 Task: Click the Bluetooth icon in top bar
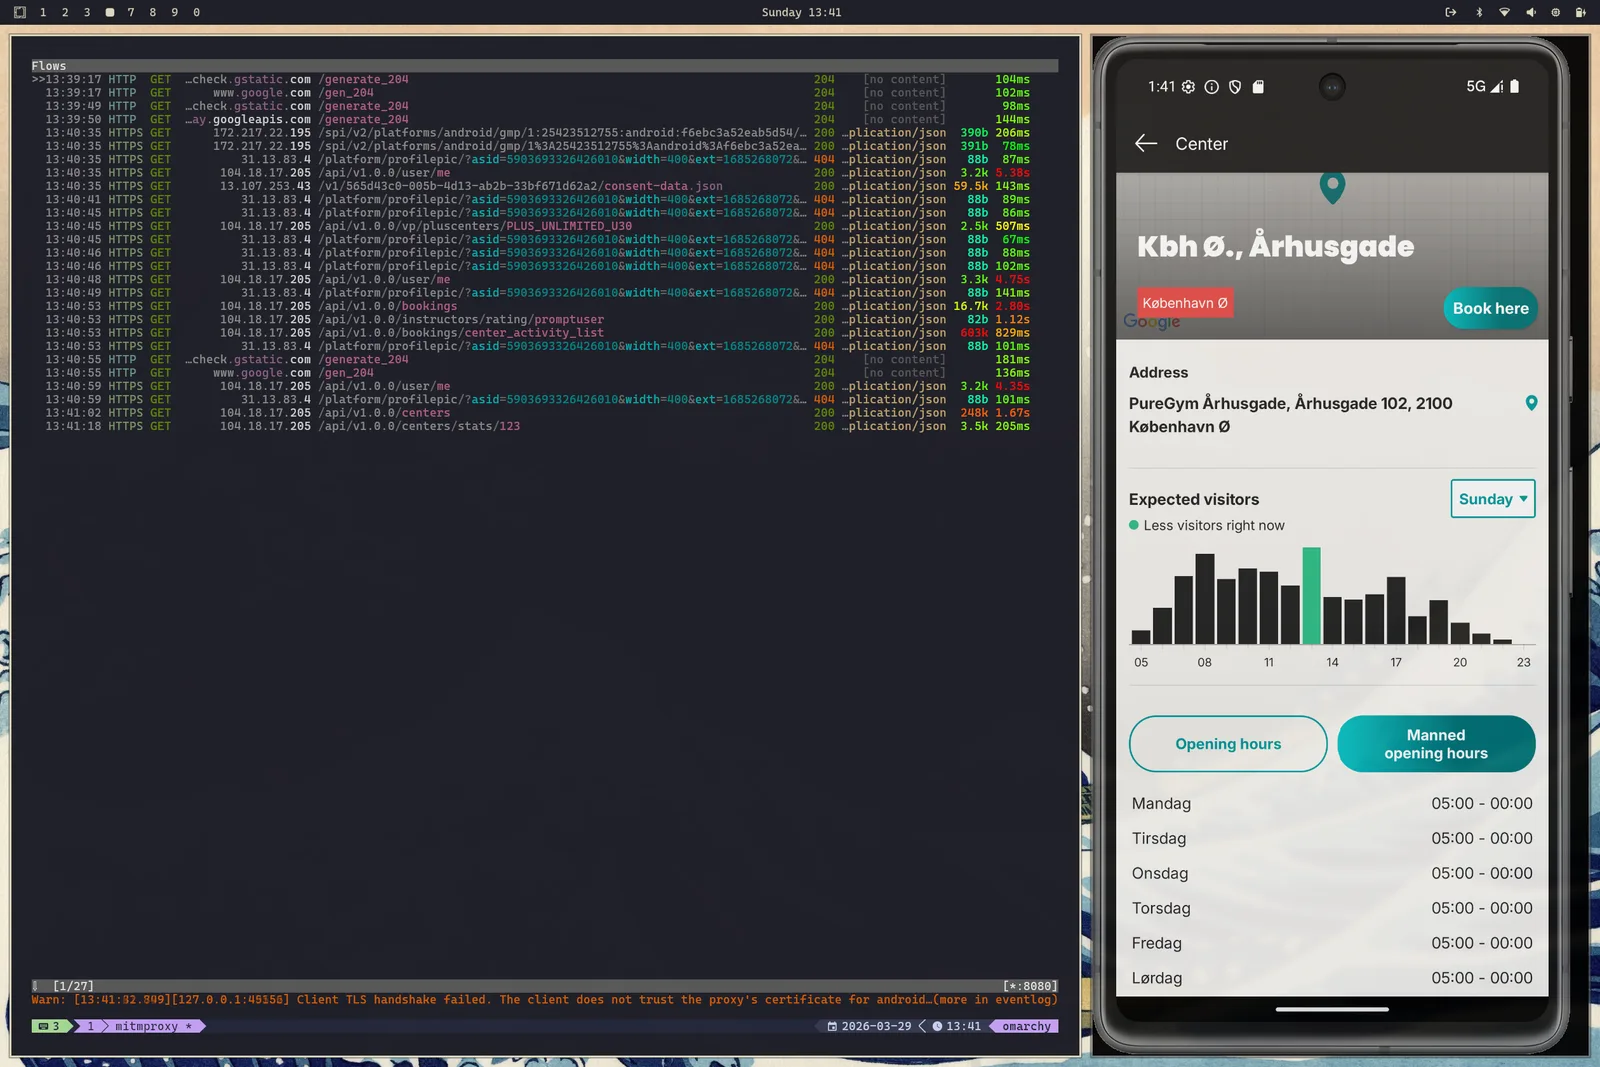pos(1479,12)
